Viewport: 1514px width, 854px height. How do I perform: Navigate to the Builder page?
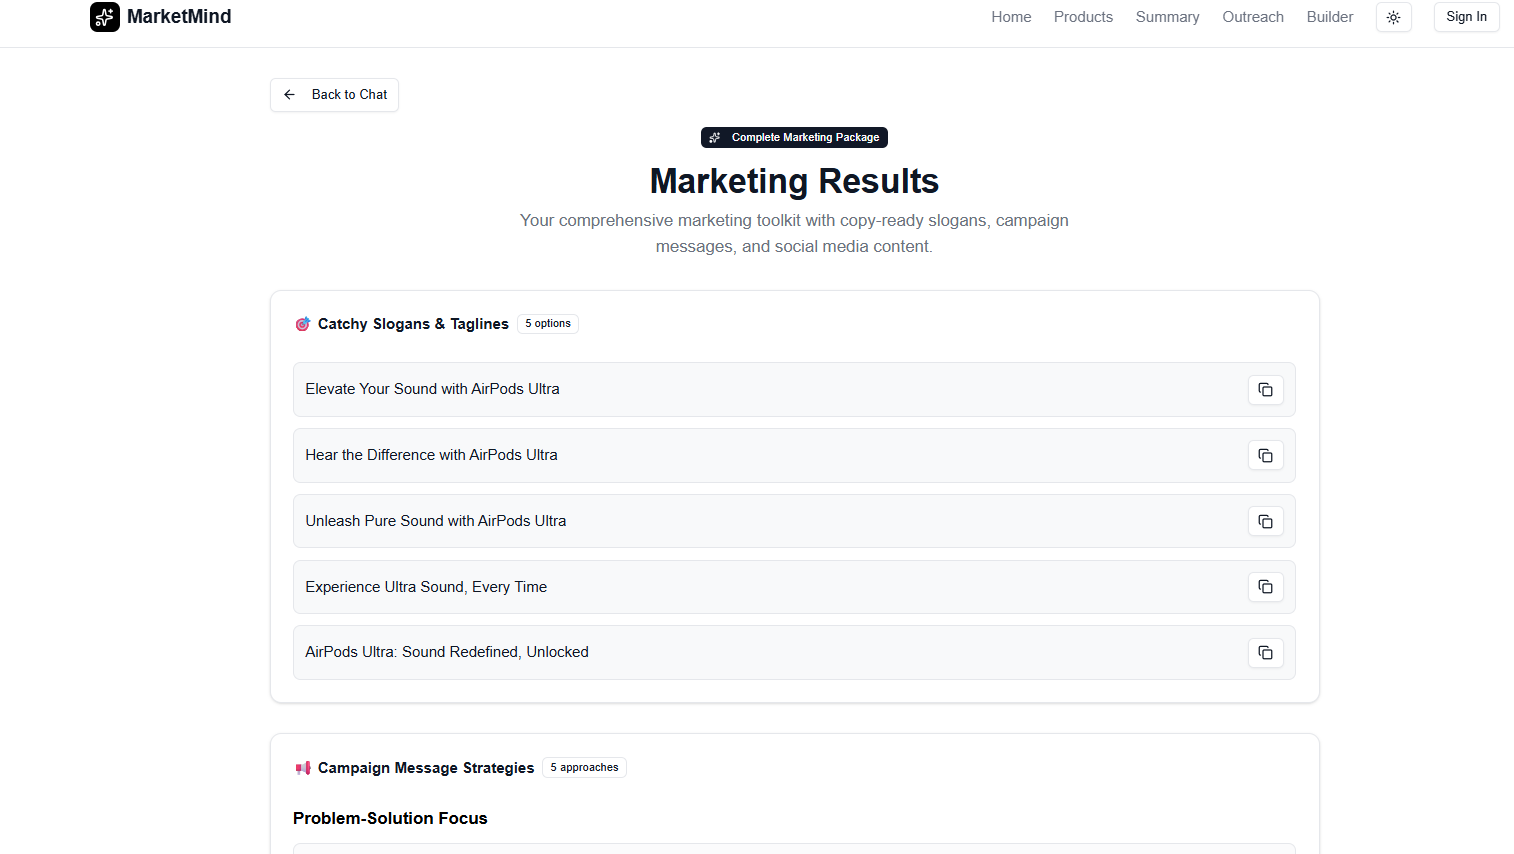click(x=1329, y=17)
